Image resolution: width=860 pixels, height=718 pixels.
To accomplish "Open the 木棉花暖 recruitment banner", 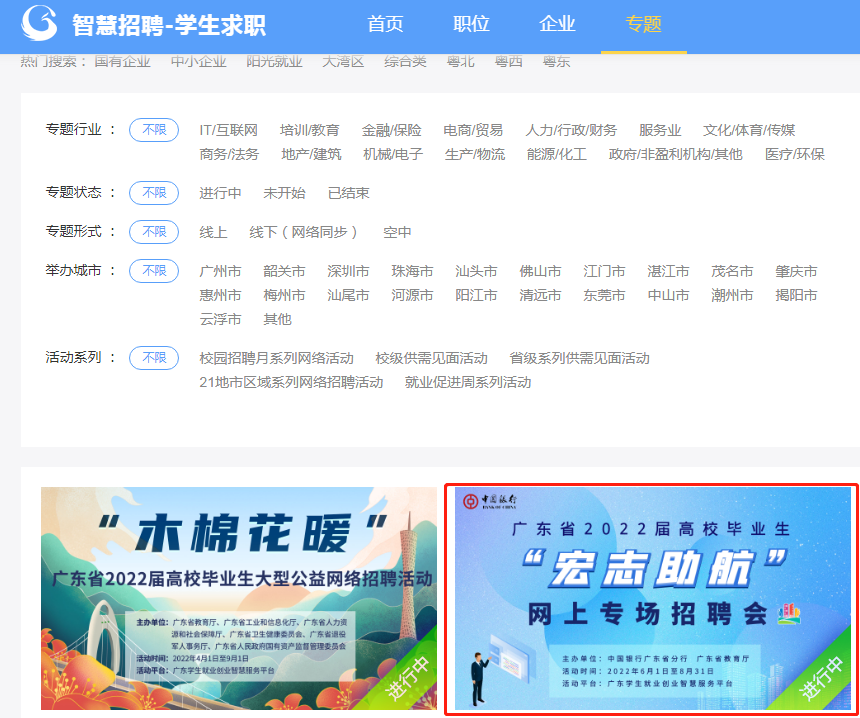I will point(238,598).
